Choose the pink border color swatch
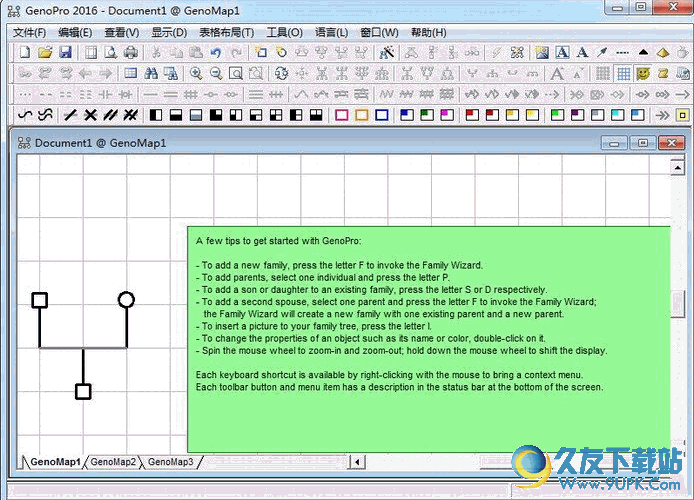 tap(341, 115)
